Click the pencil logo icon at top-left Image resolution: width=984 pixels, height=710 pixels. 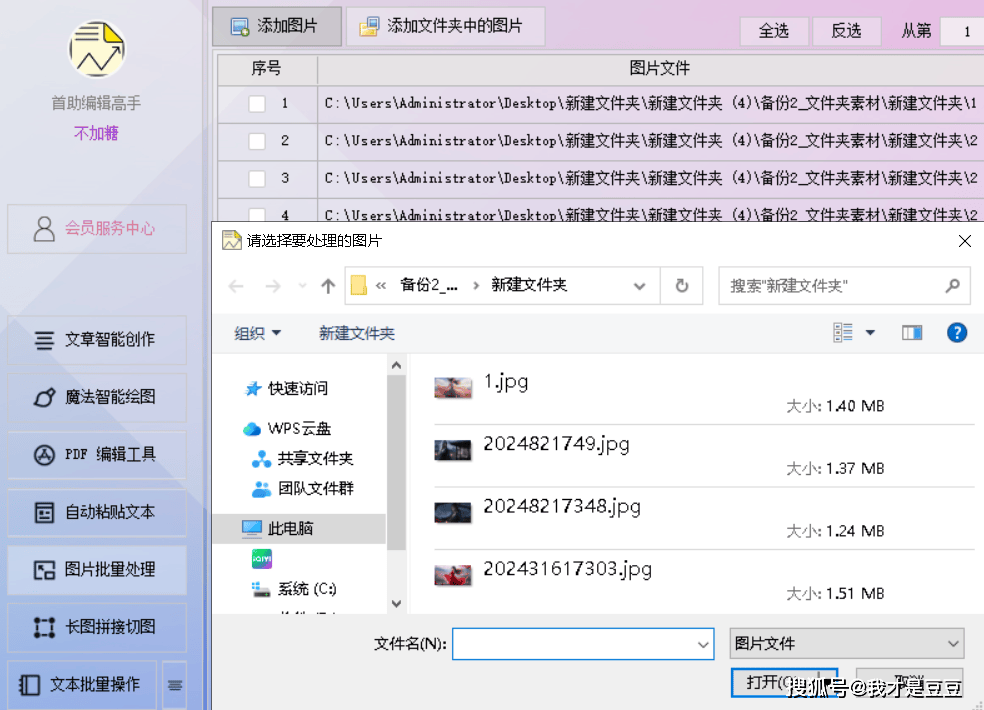pyautogui.click(x=96, y=46)
